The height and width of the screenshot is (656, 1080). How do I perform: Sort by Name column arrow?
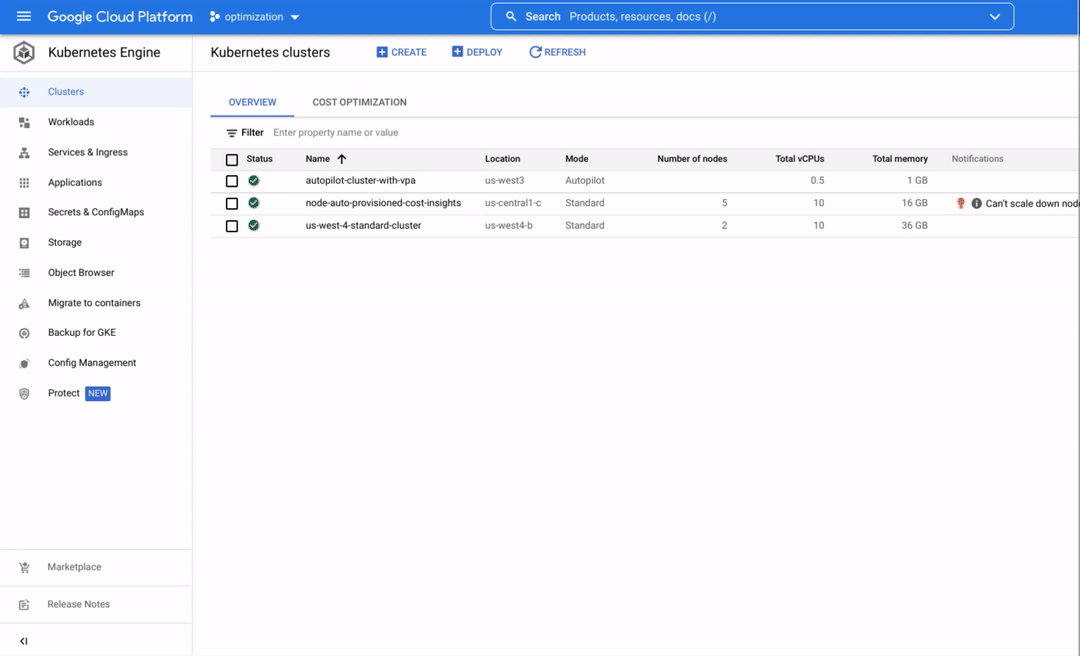(x=342, y=159)
